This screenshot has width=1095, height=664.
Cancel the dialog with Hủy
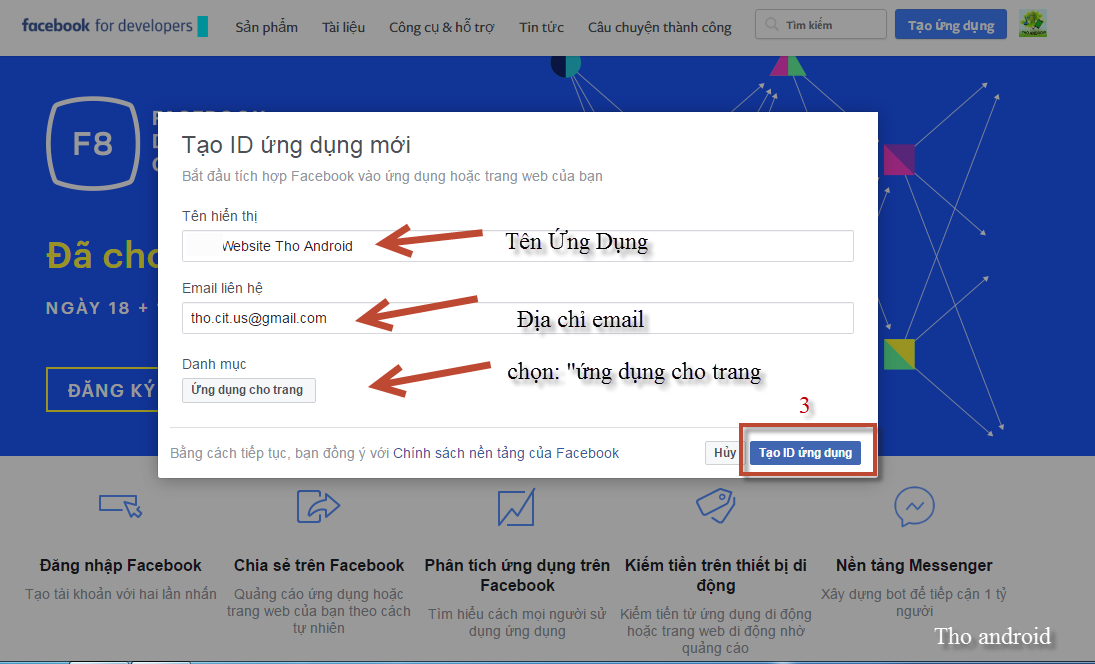pyautogui.click(x=724, y=452)
